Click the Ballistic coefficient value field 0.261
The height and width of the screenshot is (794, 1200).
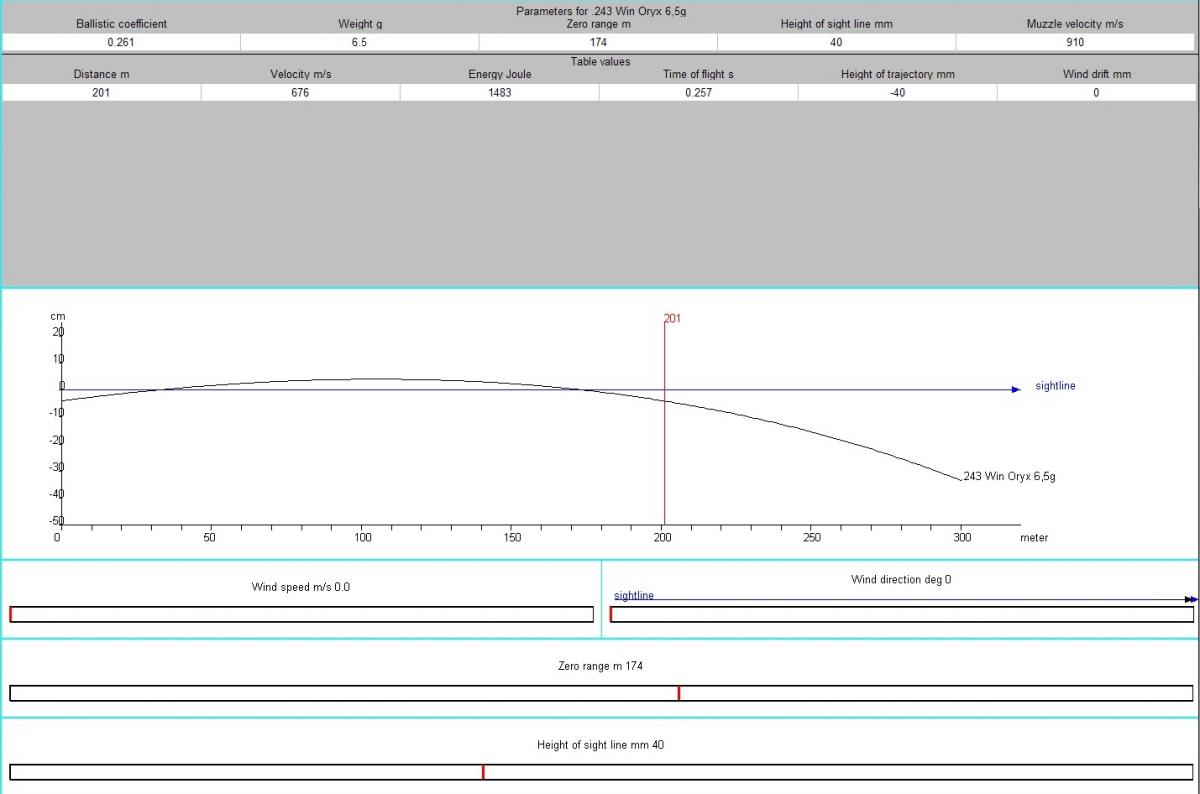point(121,42)
